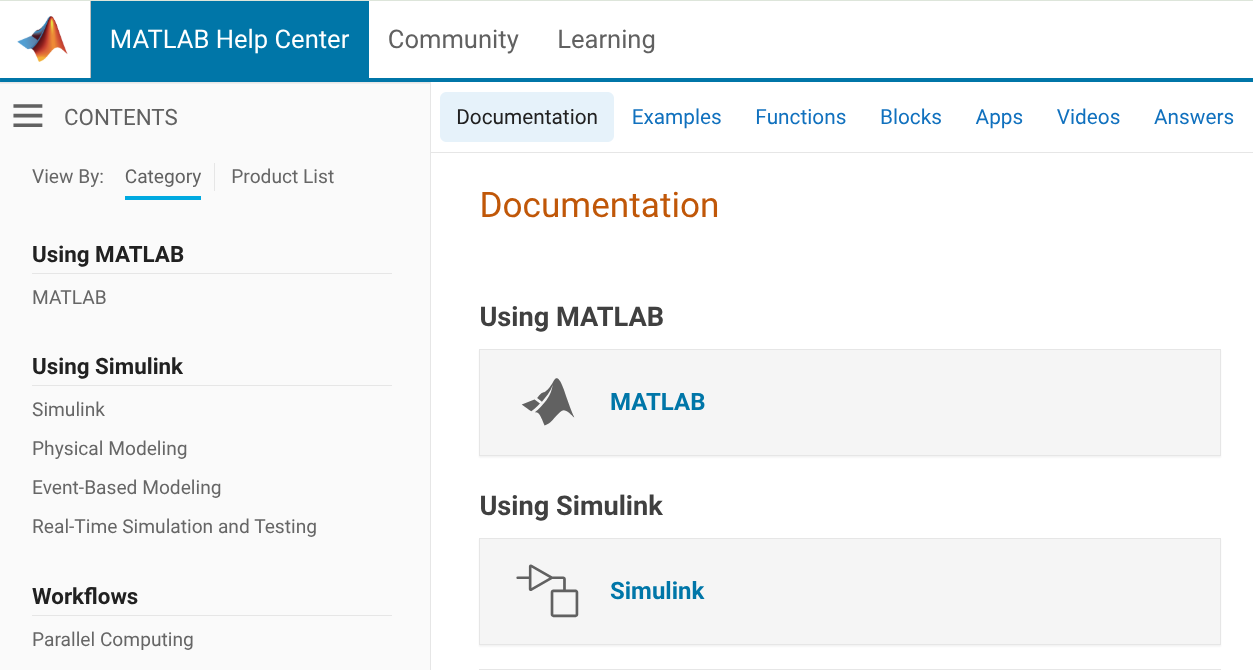This screenshot has height=670, width=1253.
Task: Open the Blocks tab
Action: click(x=910, y=117)
